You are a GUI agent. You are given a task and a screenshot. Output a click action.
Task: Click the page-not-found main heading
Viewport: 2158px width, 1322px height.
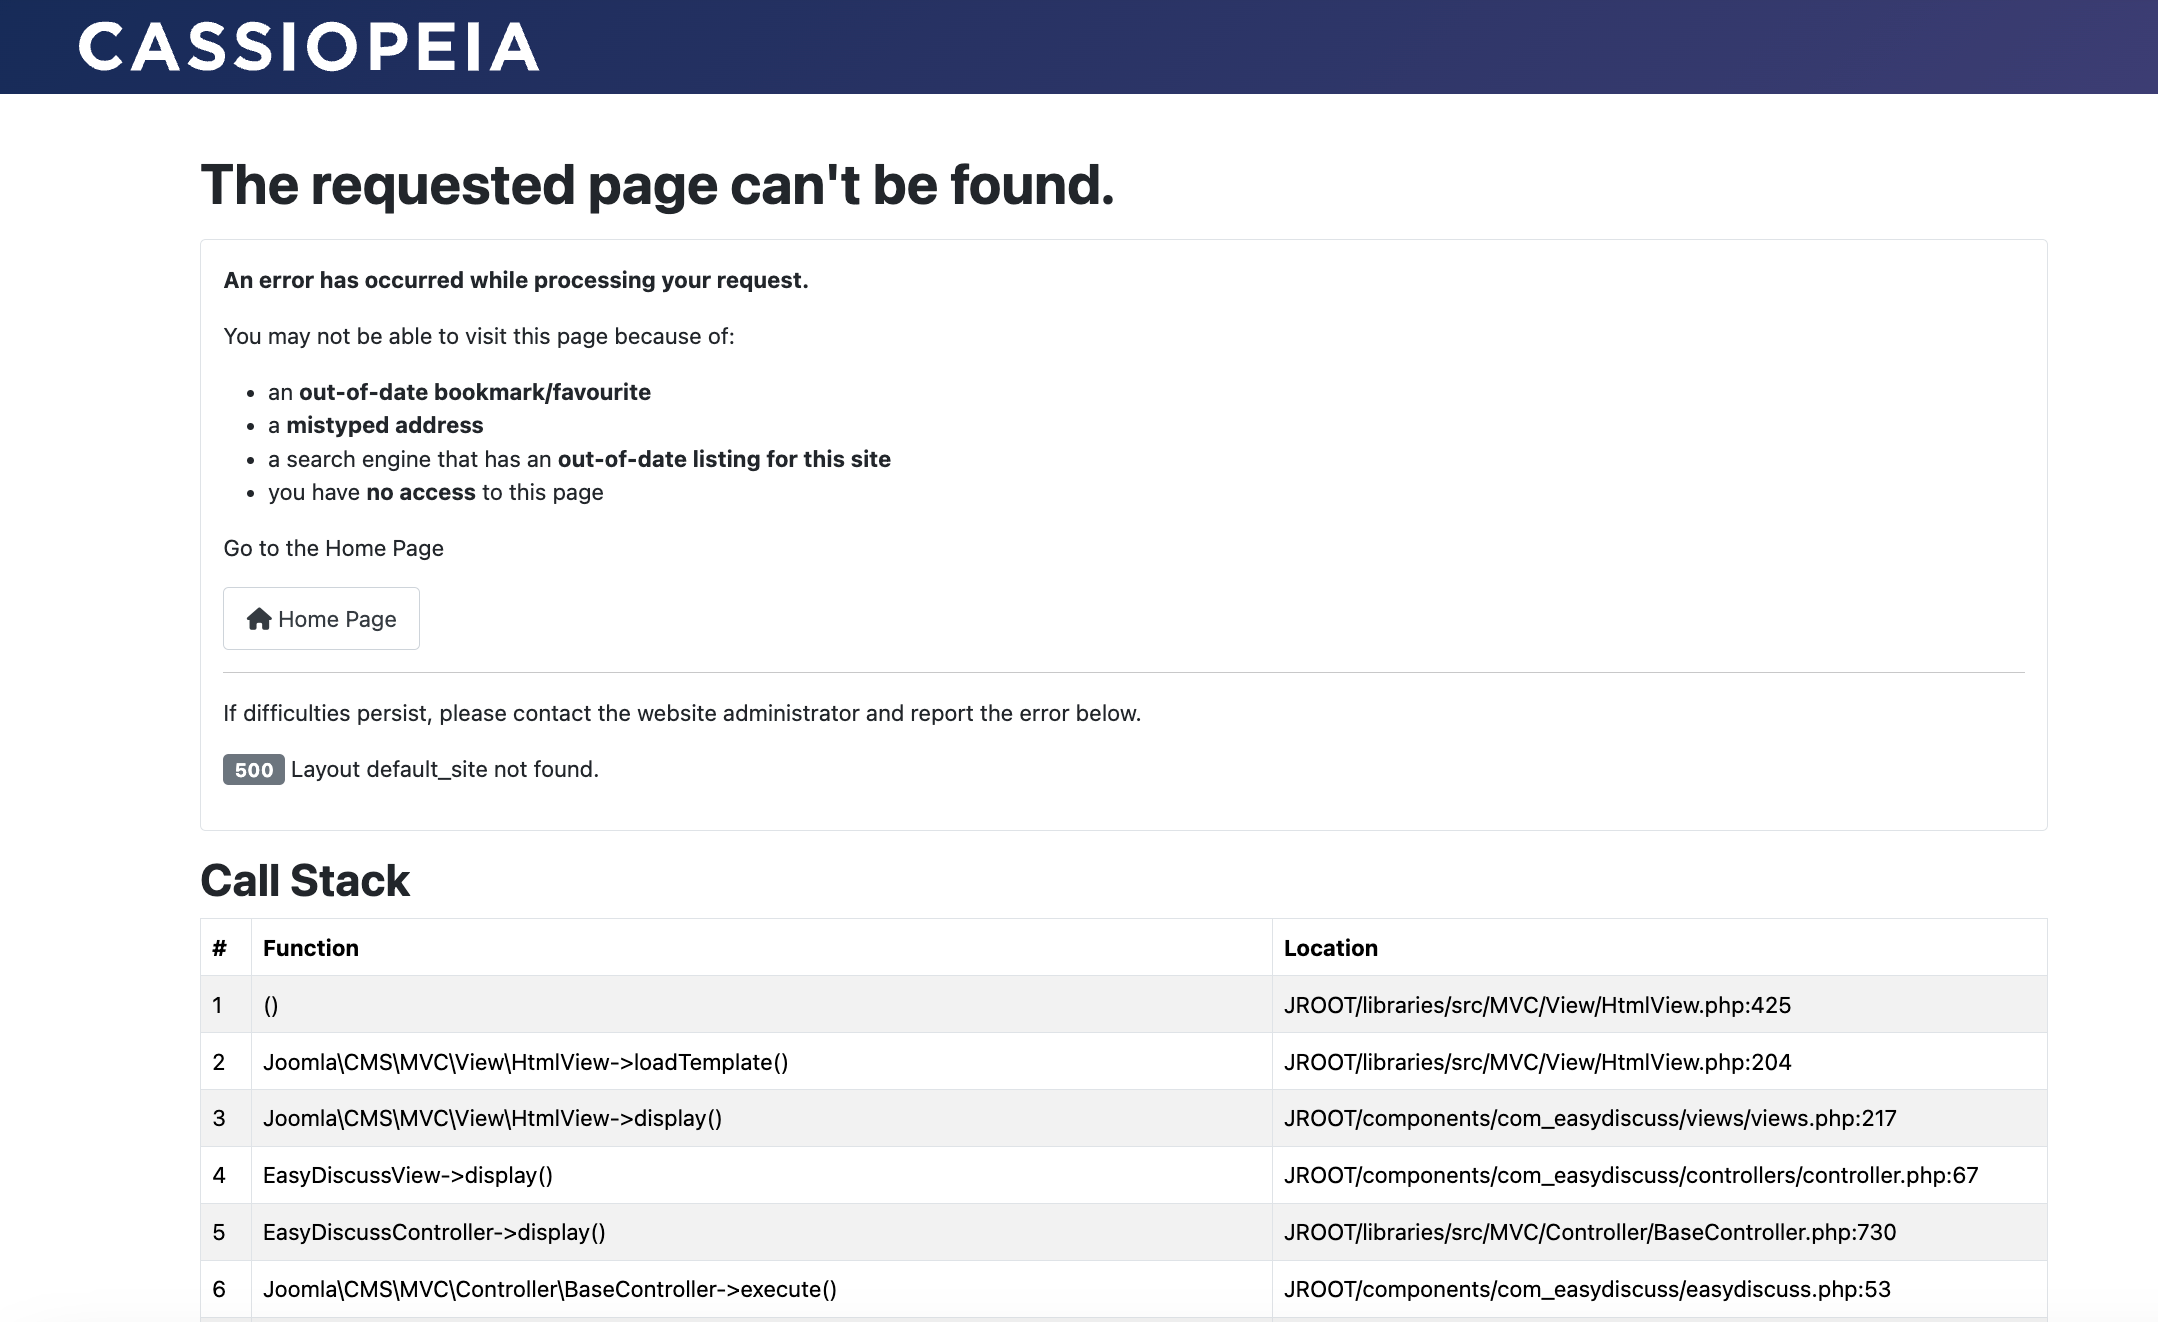[657, 185]
